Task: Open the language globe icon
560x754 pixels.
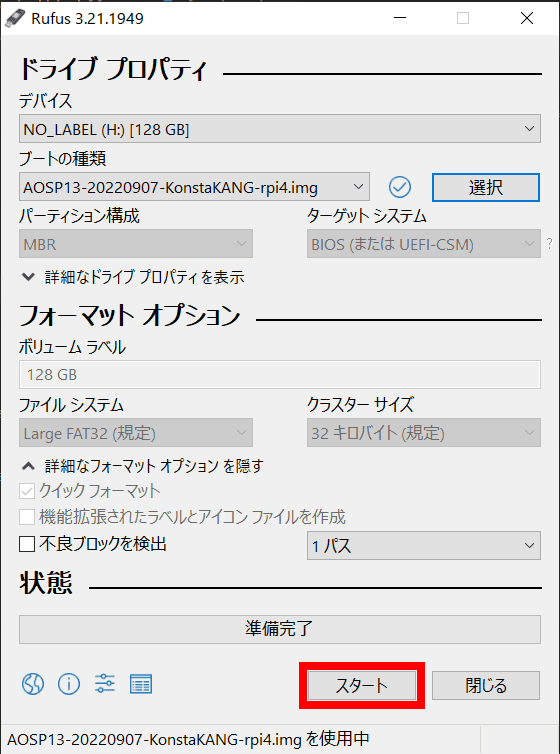Action: [33, 683]
